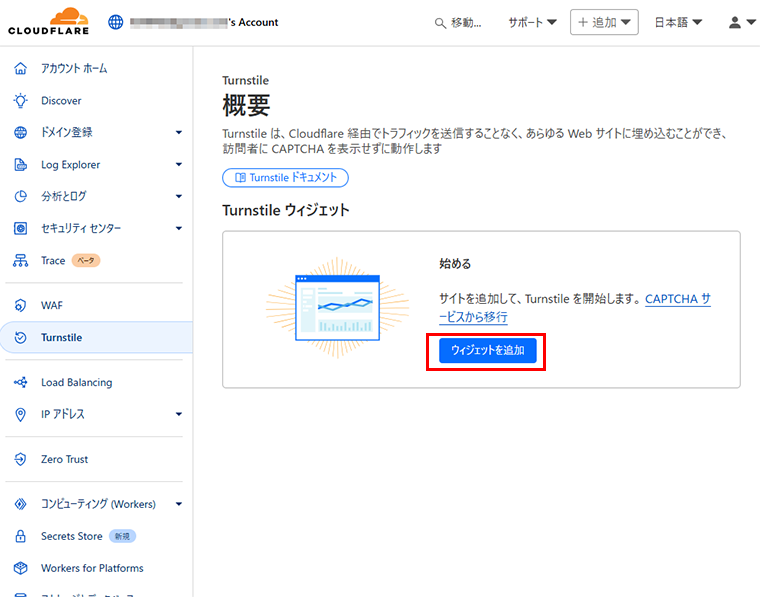
Task: Click the Workers for Platforms cube icon
Action: point(20,568)
